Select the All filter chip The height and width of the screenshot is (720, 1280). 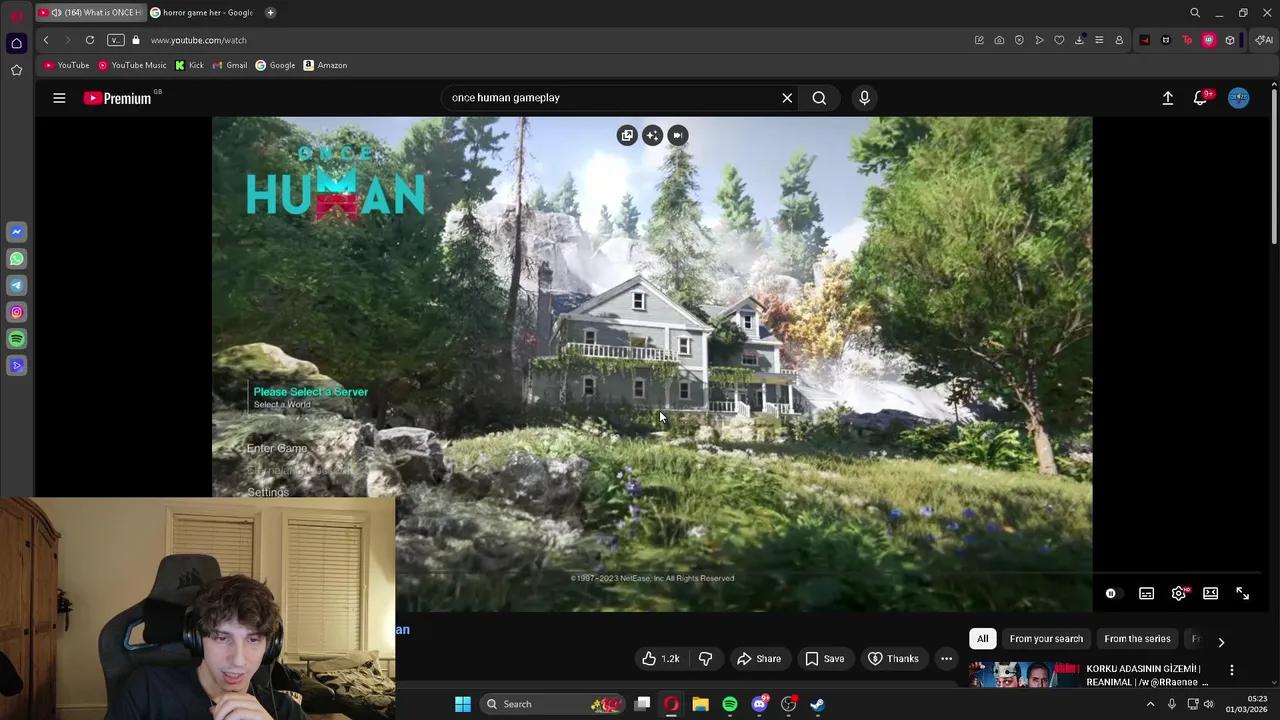[x=983, y=639]
